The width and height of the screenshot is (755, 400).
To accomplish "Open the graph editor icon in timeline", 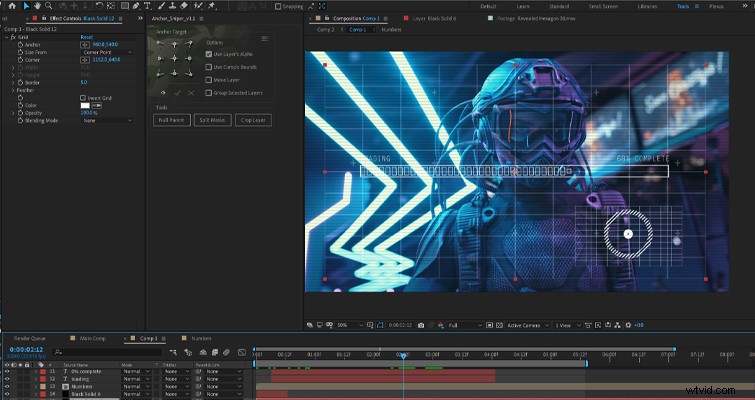I will pyautogui.click(x=242, y=353).
